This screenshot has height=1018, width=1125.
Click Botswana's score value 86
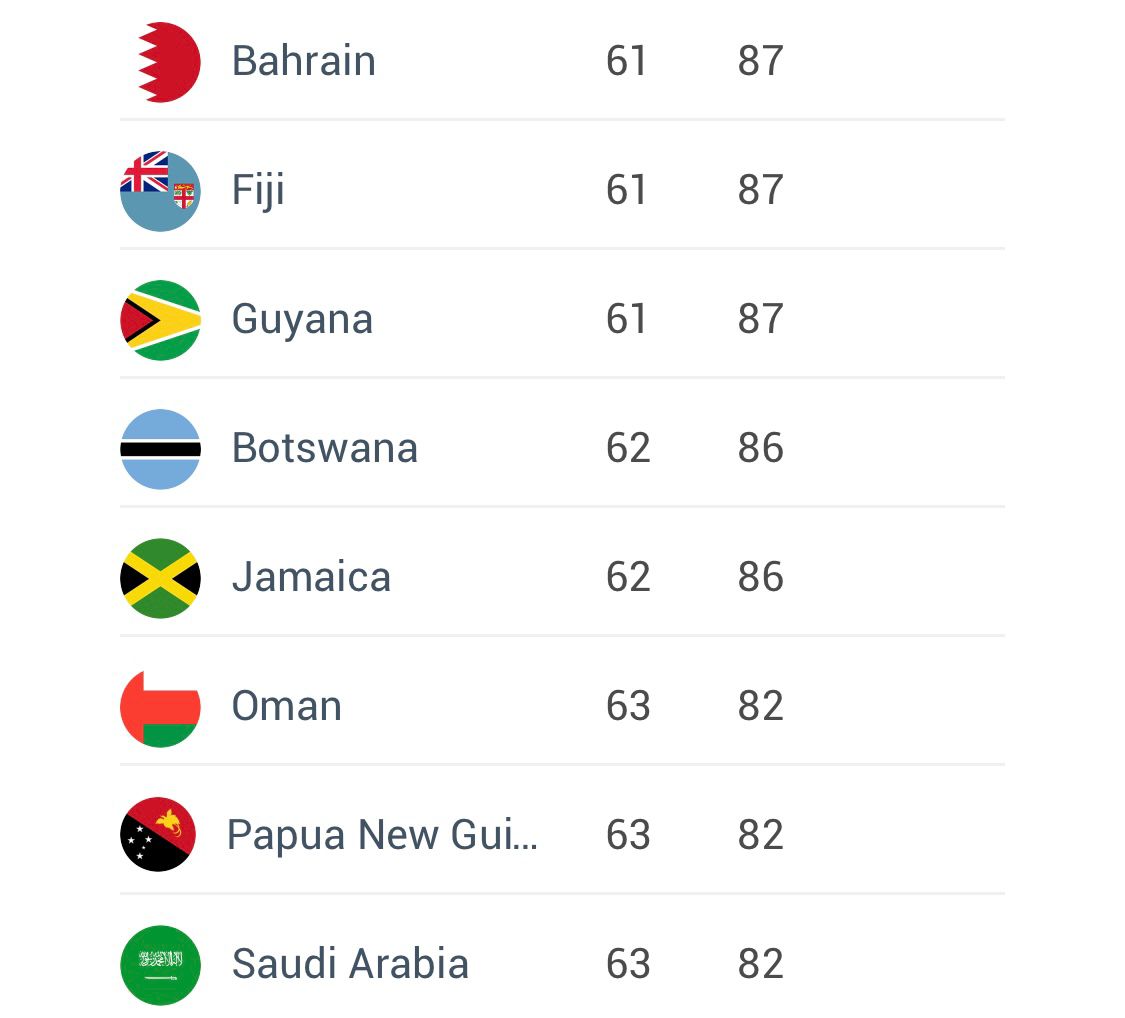point(760,449)
